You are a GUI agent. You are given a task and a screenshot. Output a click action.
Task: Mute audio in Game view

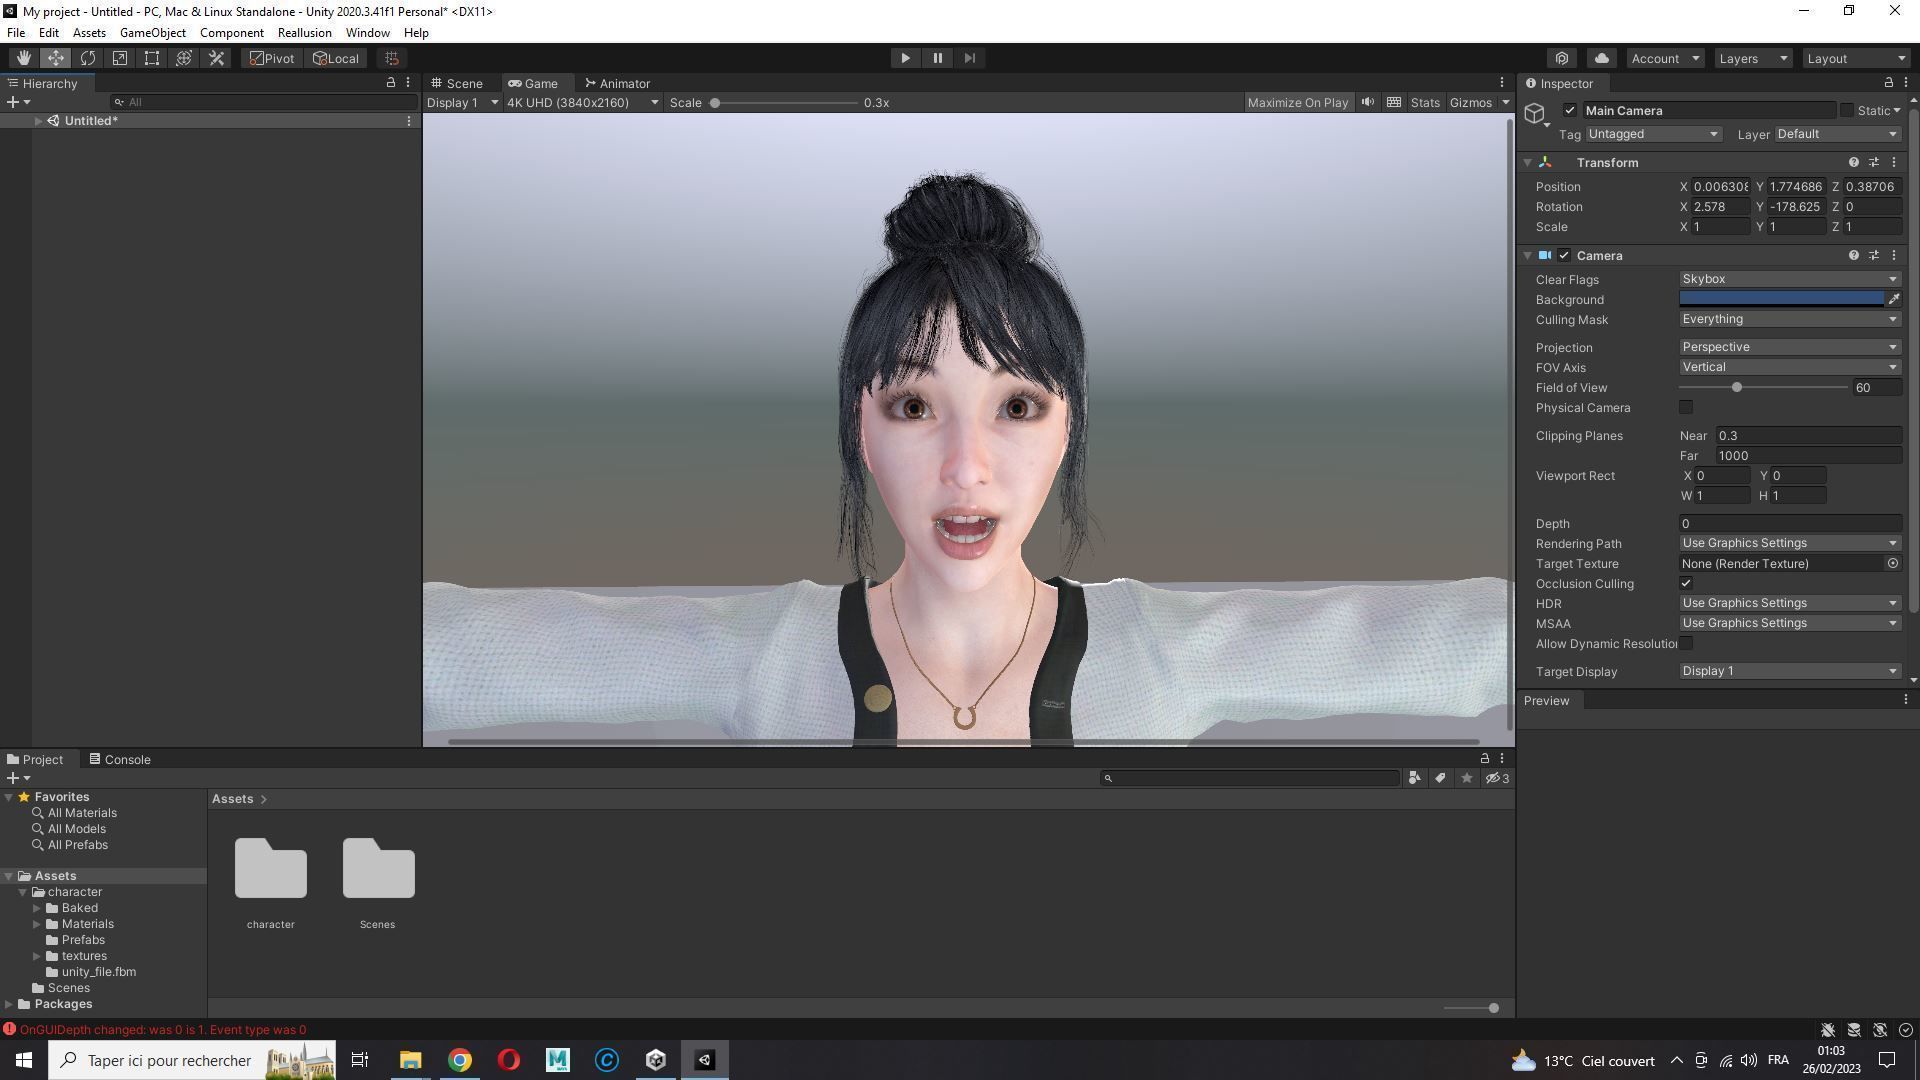tap(1367, 102)
